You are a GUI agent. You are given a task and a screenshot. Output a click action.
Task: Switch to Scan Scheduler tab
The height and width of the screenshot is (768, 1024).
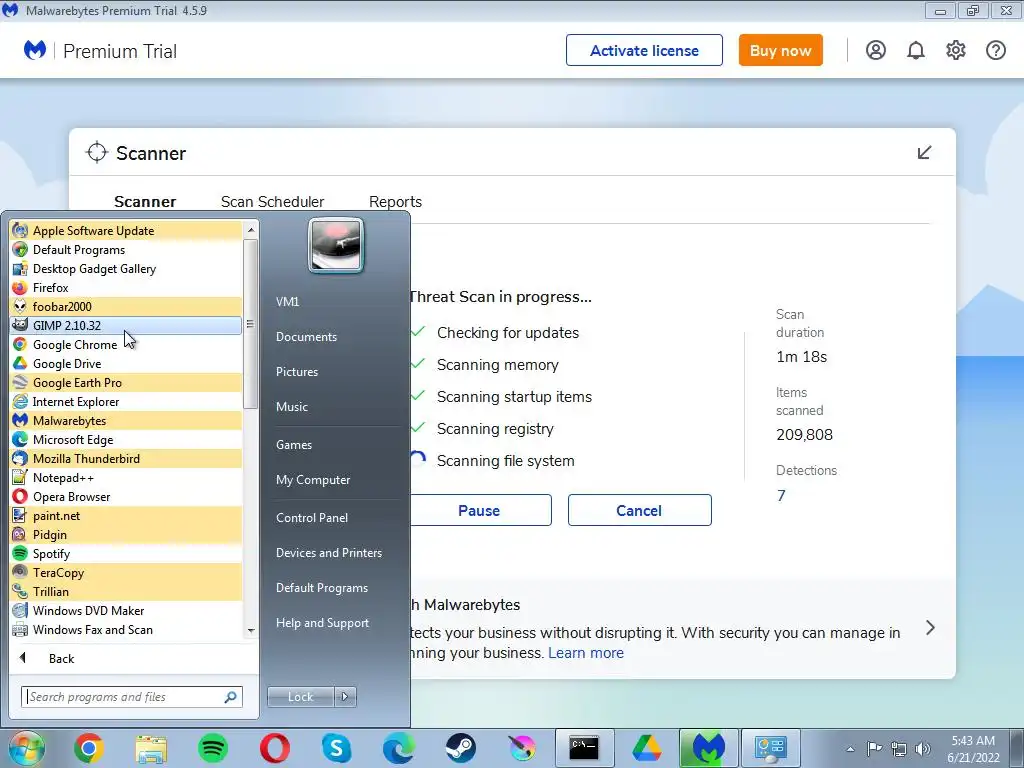click(x=272, y=202)
